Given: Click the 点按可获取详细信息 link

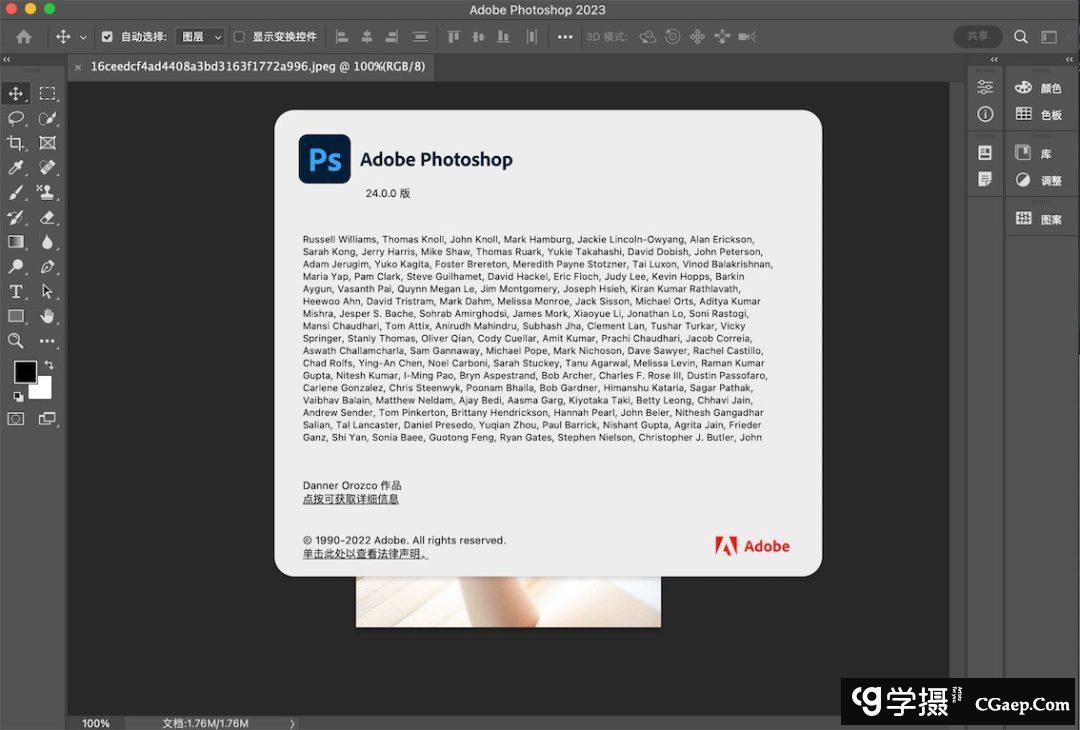Looking at the screenshot, I should coord(350,499).
